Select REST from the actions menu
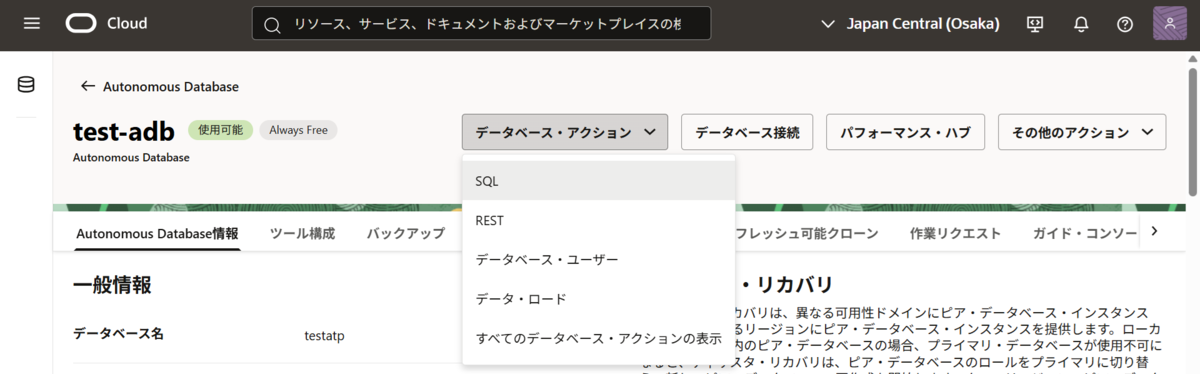Image resolution: width=1200 pixels, height=374 pixels. pos(599,220)
